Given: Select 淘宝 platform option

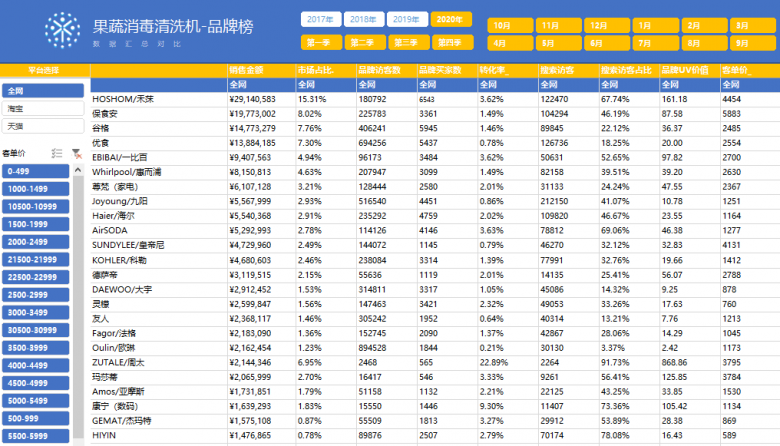Looking at the screenshot, I should 42,108.
